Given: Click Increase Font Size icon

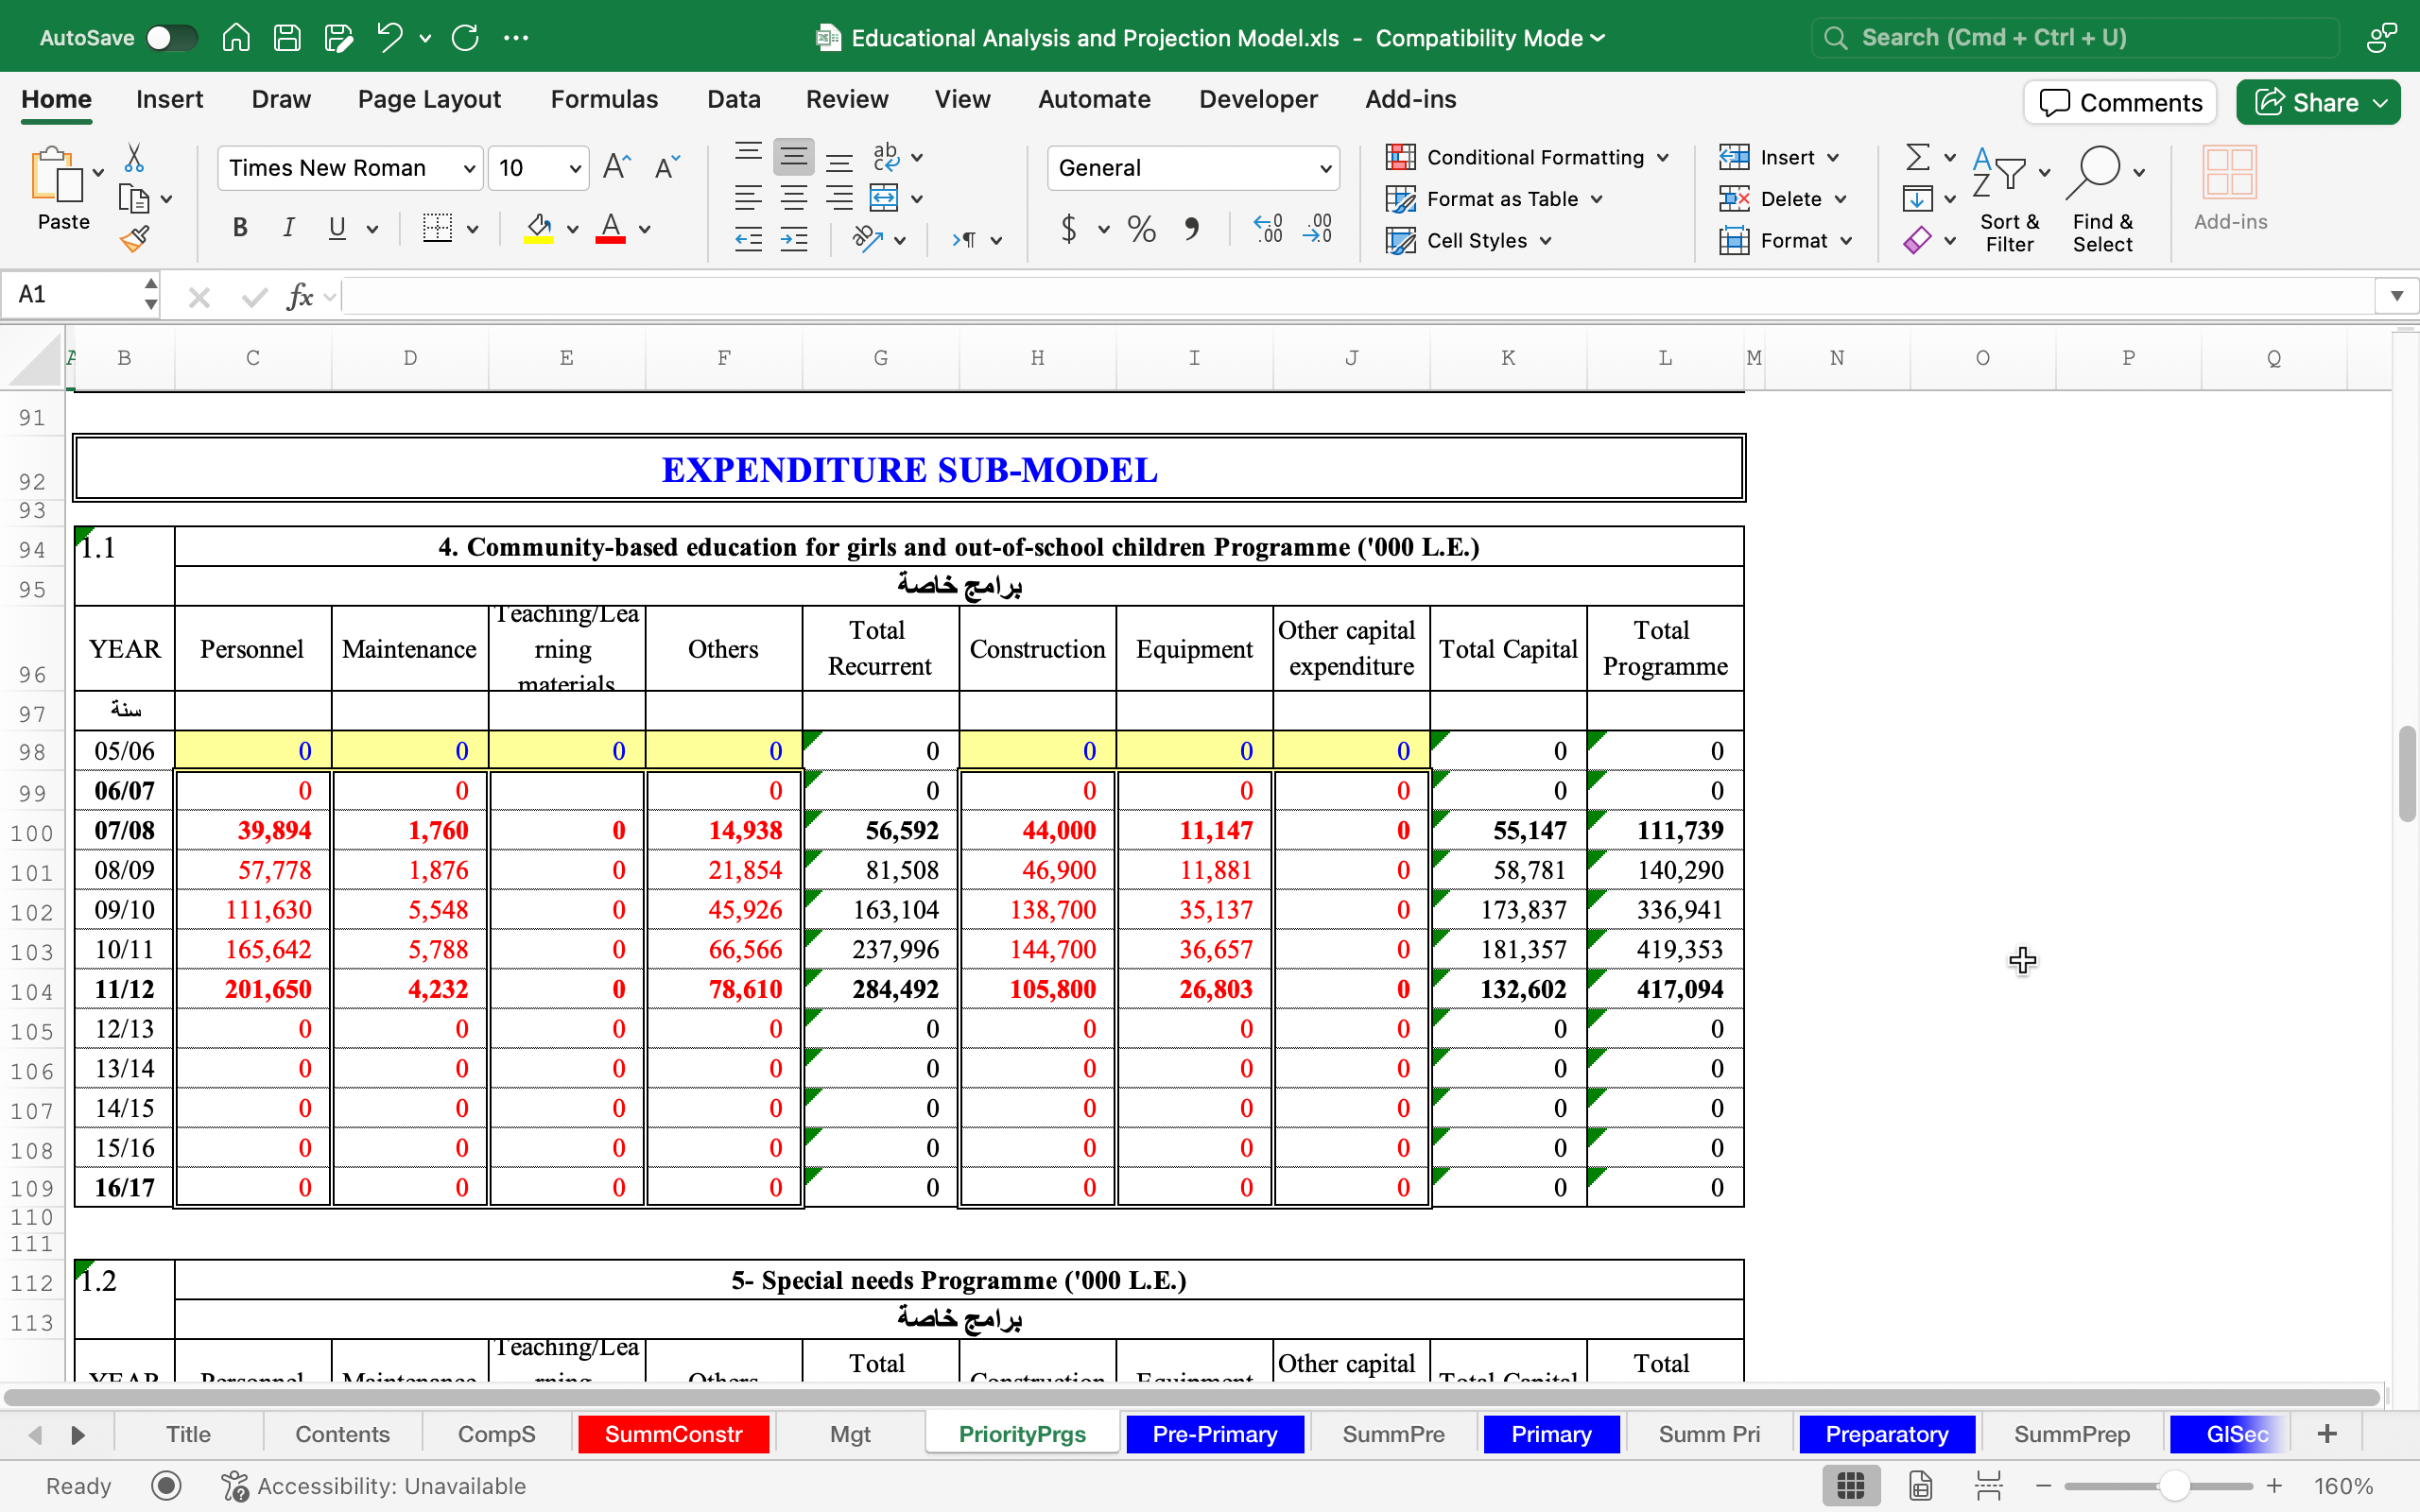Looking at the screenshot, I should click(x=616, y=167).
